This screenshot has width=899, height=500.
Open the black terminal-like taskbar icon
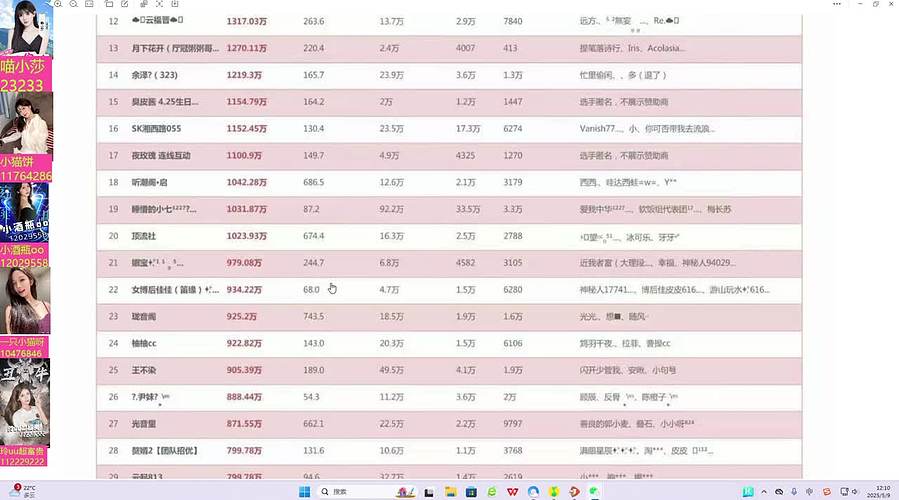pos(429,492)
